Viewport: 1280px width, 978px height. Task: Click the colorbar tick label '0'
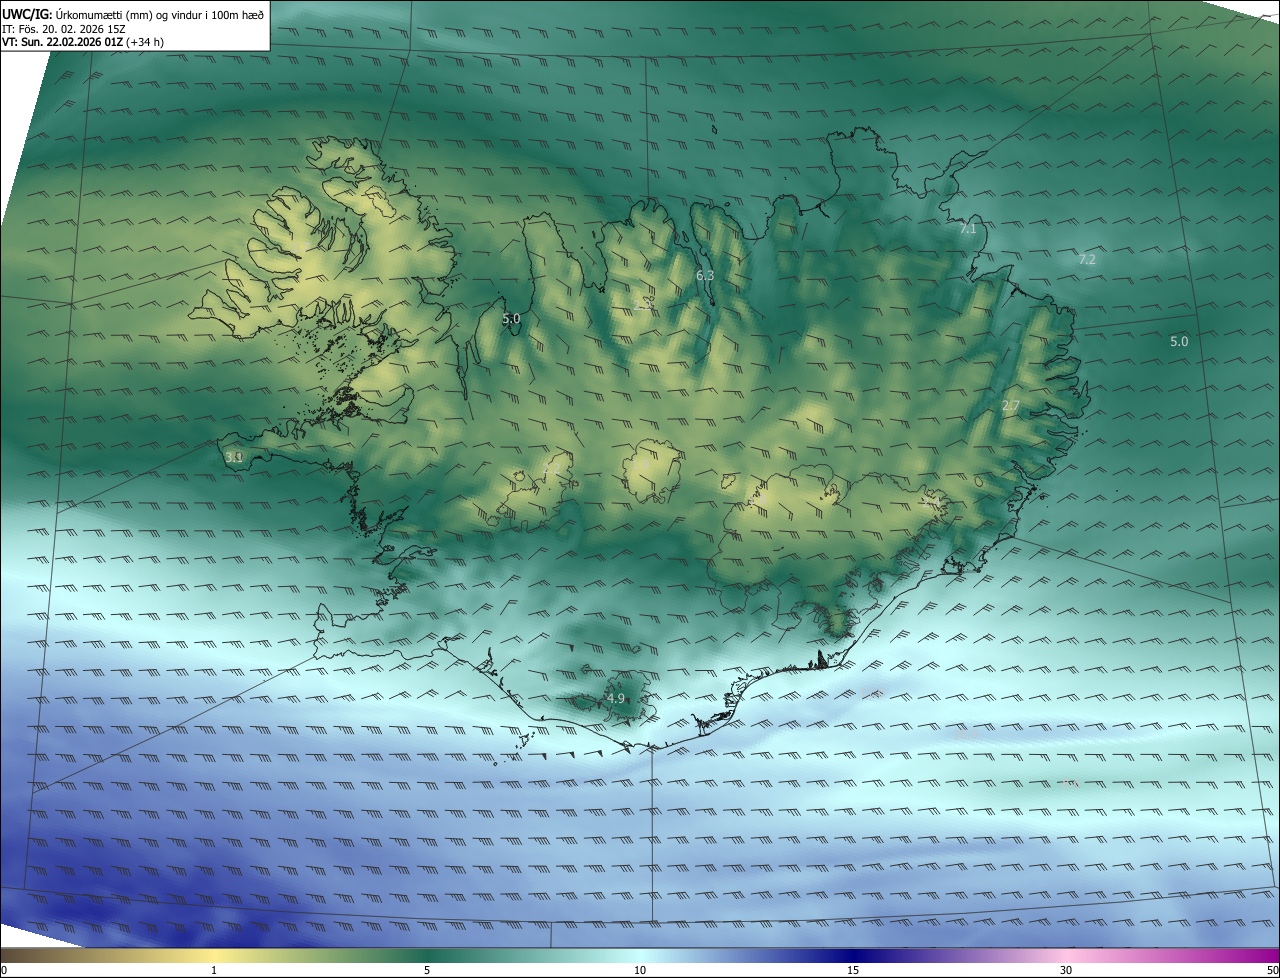tap(3, 970)
